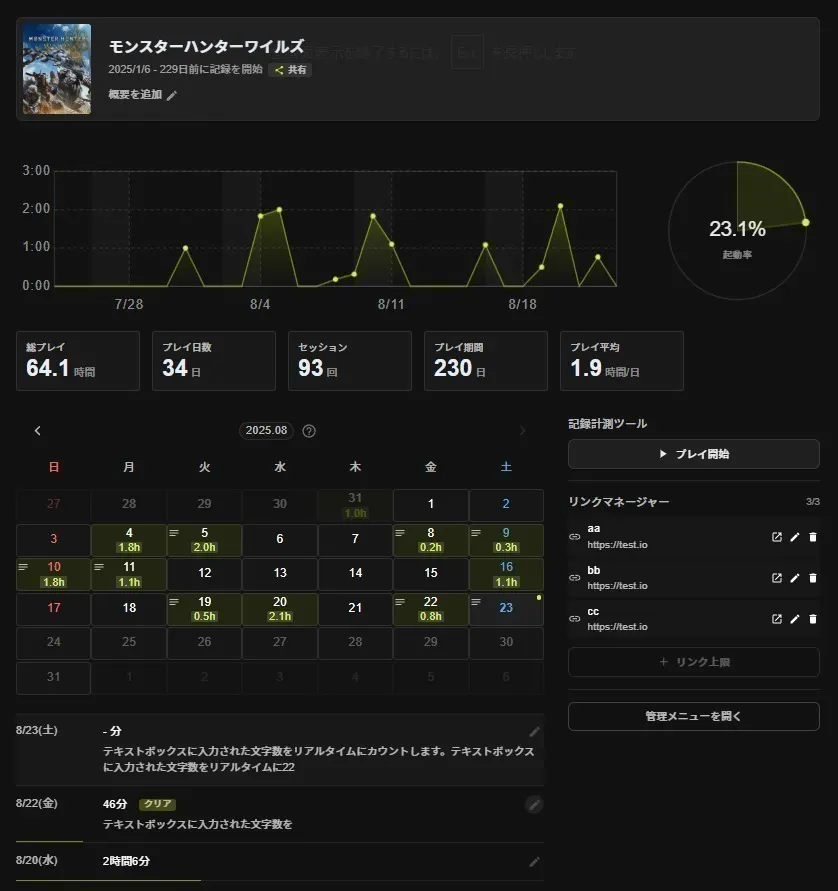The image size is (838, 891).
Task: Open external link icon for aa
Action: [777, 537]
